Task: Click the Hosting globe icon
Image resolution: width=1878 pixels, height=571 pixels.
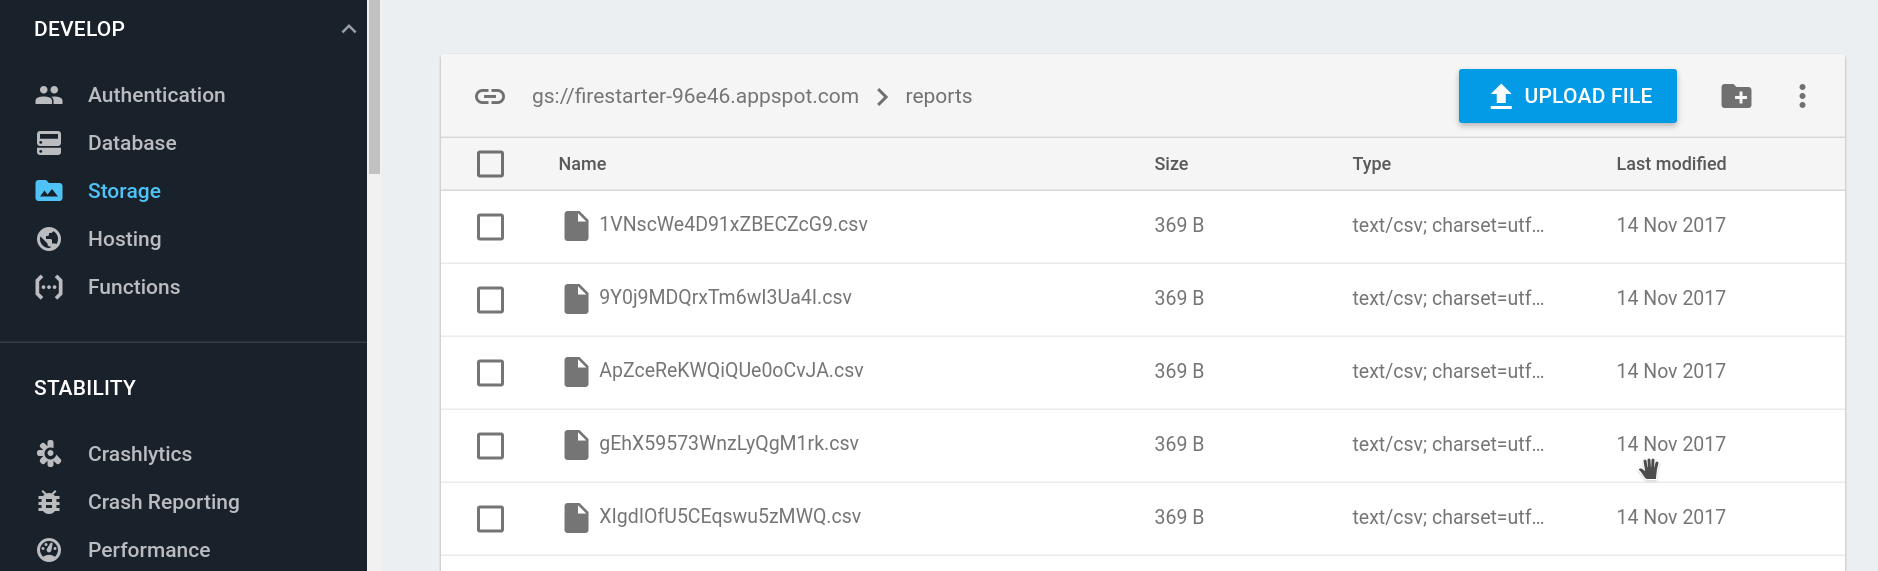Action: point(48,239)
